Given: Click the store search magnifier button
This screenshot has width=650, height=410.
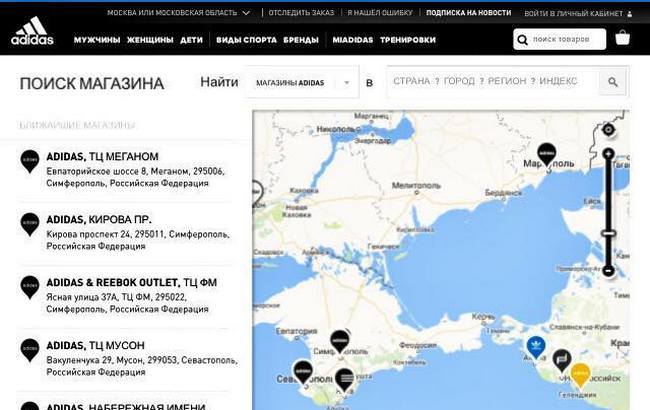Looking at the screenshot, I should [613, 82].
